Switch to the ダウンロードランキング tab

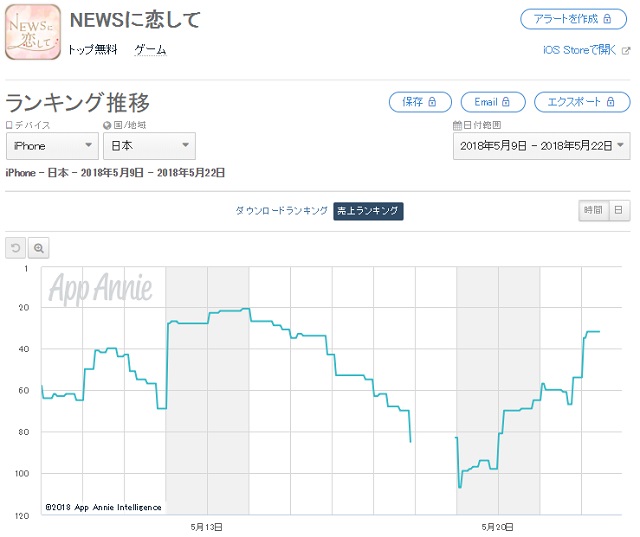point(281,211)
